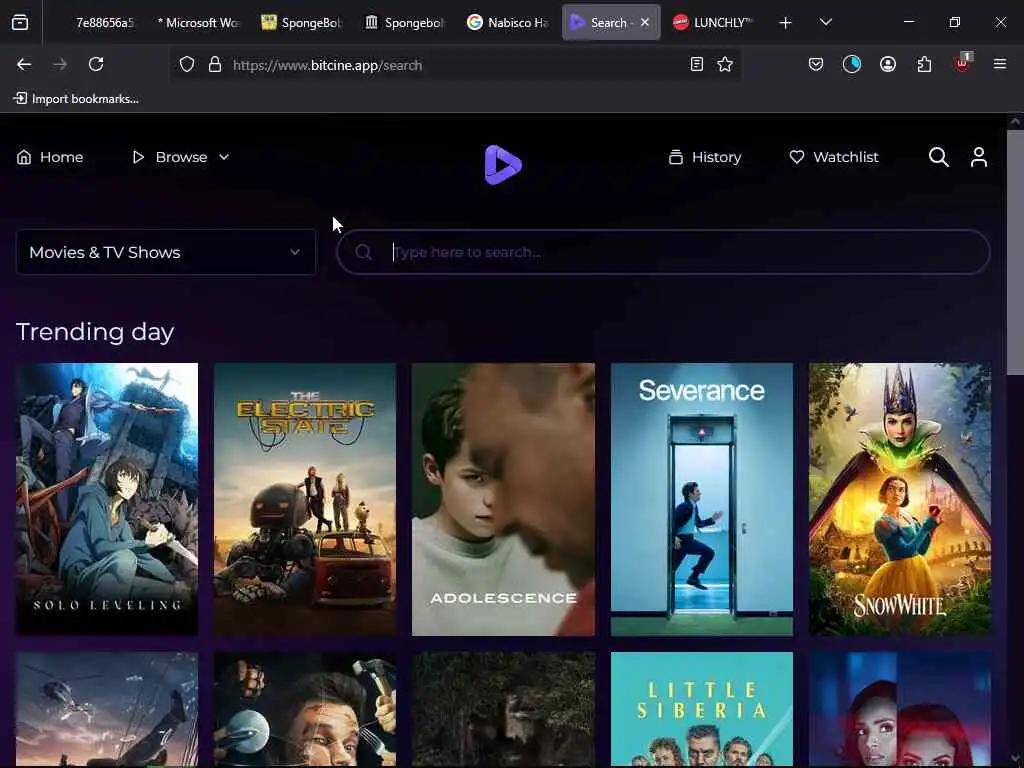Bookmark this page with the star

(725, 64)
